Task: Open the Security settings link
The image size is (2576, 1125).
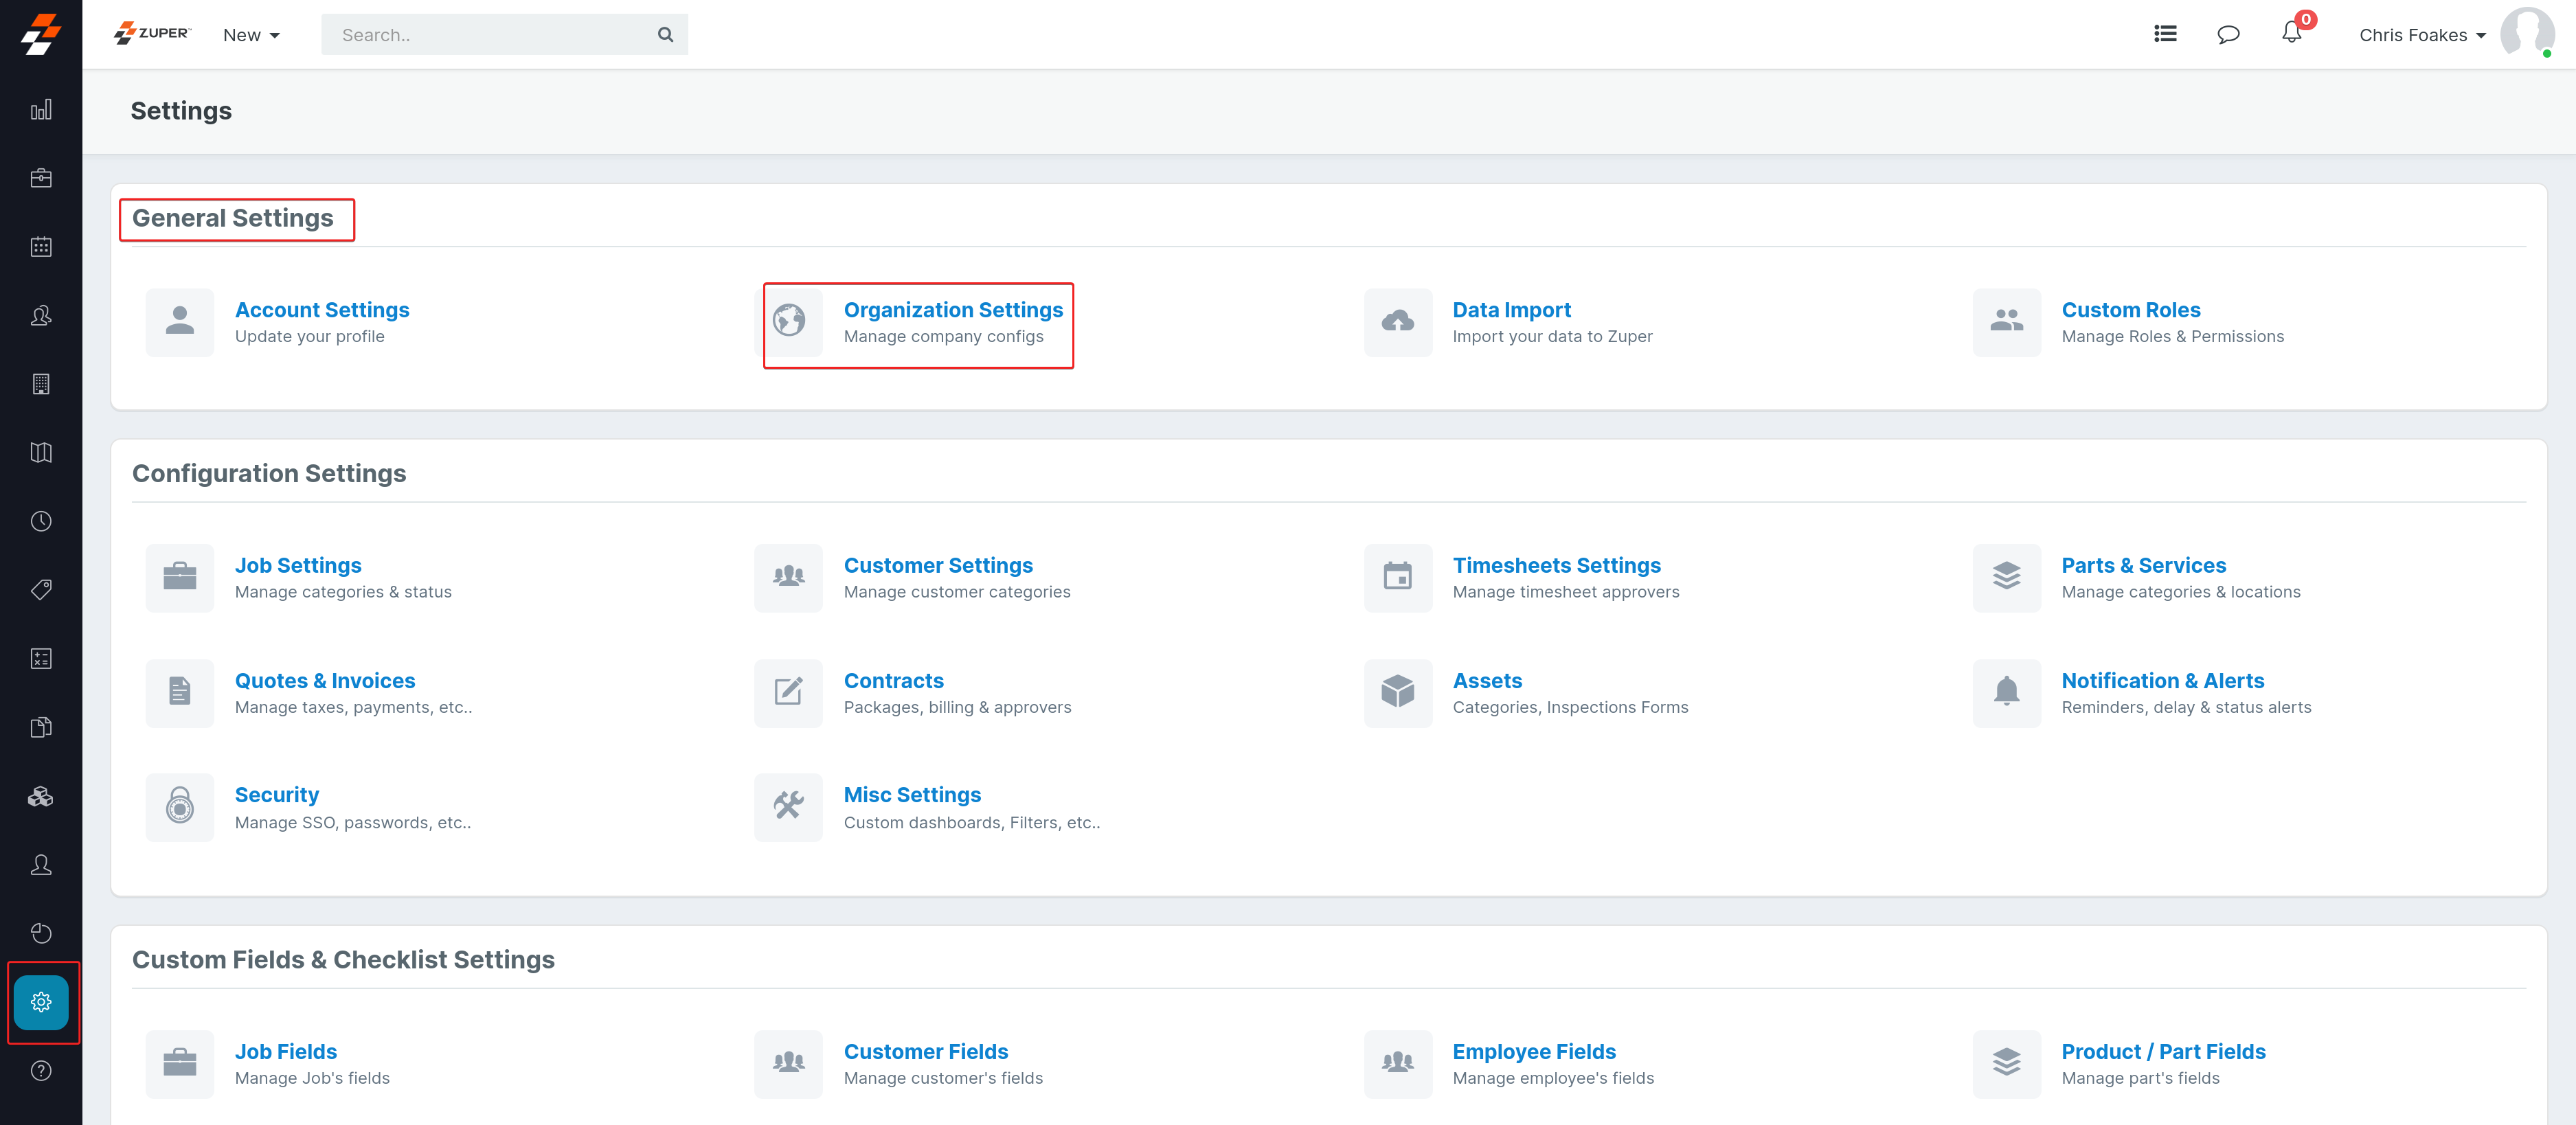Action: [x=276, y=795]
